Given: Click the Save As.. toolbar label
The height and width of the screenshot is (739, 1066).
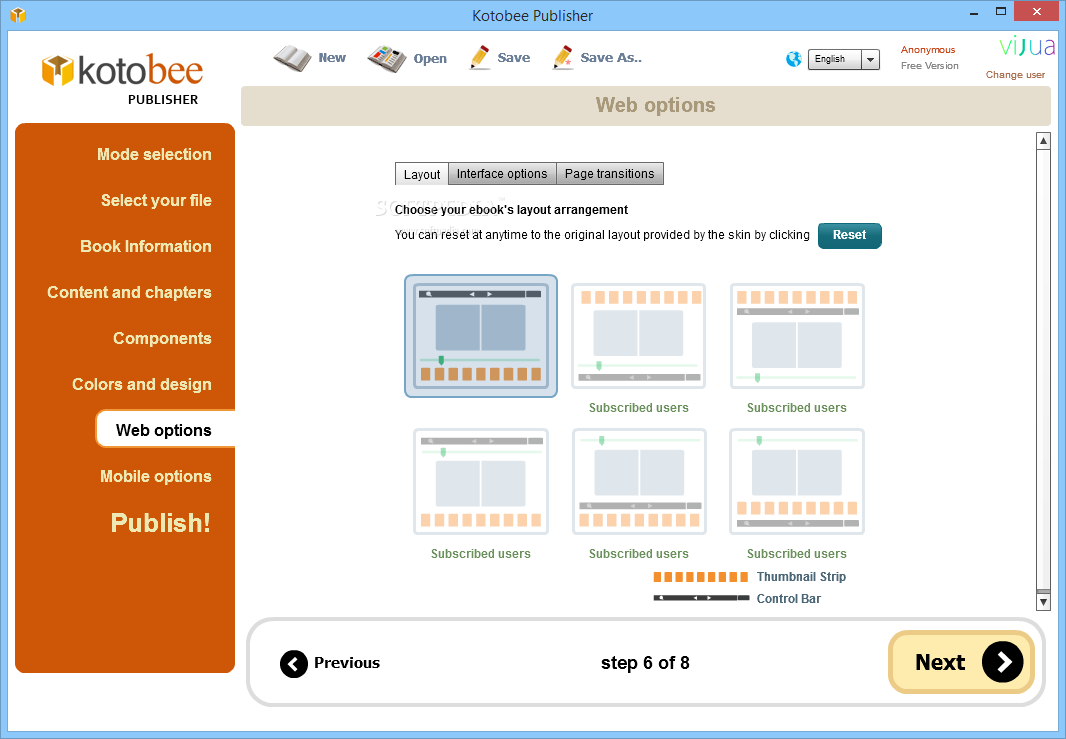Looking at the screenshot, I should point(611,58).
